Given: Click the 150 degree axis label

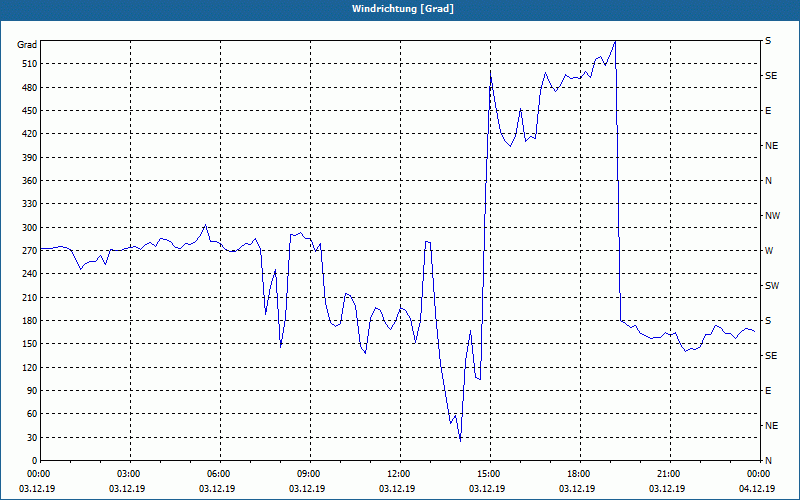Looking at the screenshot, I should [28, 343].
